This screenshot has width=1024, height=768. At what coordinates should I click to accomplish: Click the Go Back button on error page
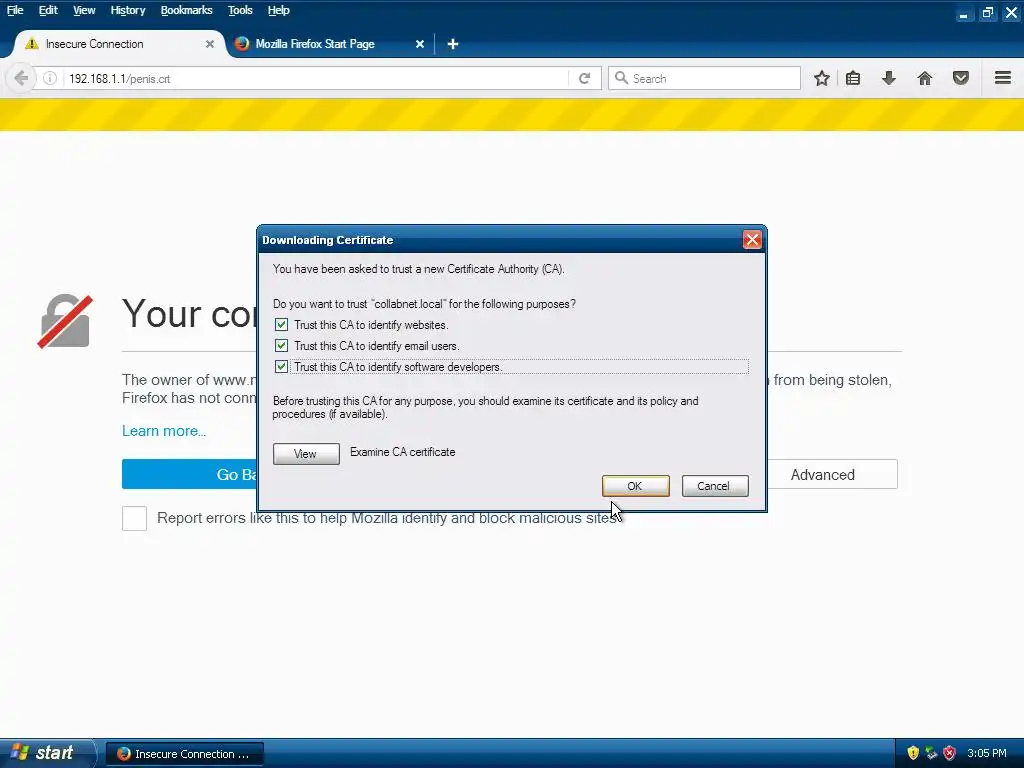[190, 474]
